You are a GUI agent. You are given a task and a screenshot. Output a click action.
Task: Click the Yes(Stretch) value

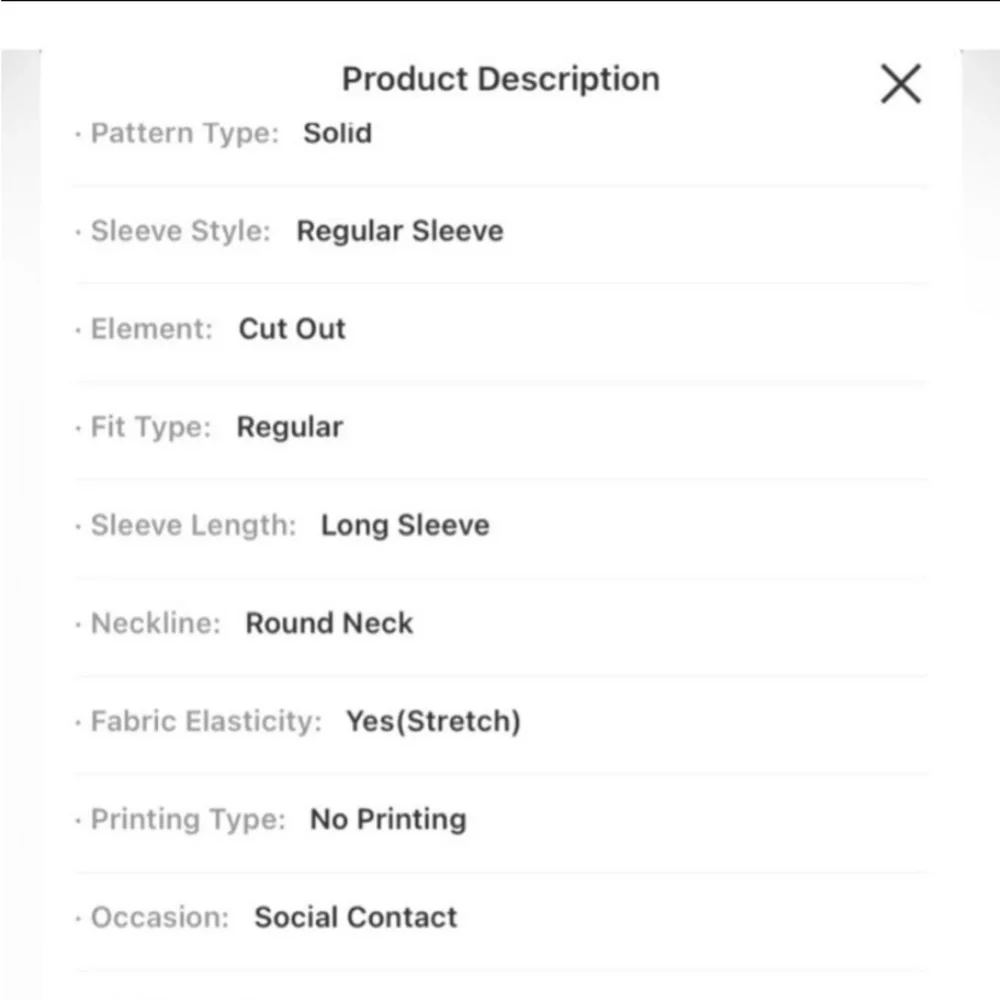(x=433, y=721)
